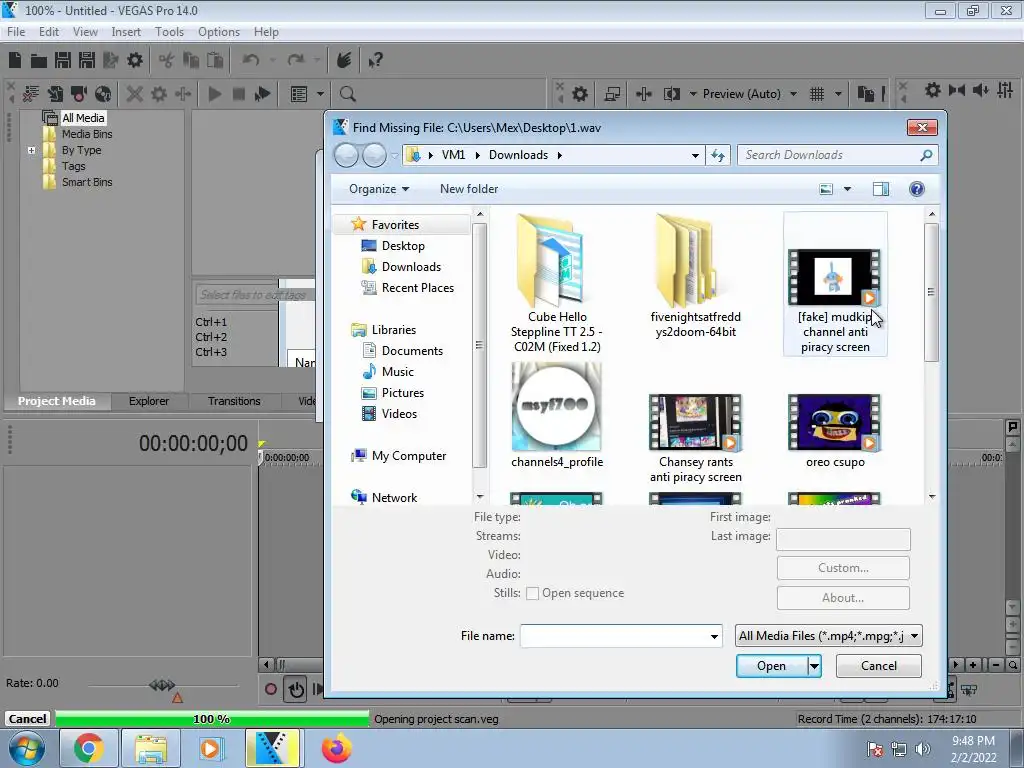
Task: Toggle the loop playback button below timeline
Action: (296, 689)
